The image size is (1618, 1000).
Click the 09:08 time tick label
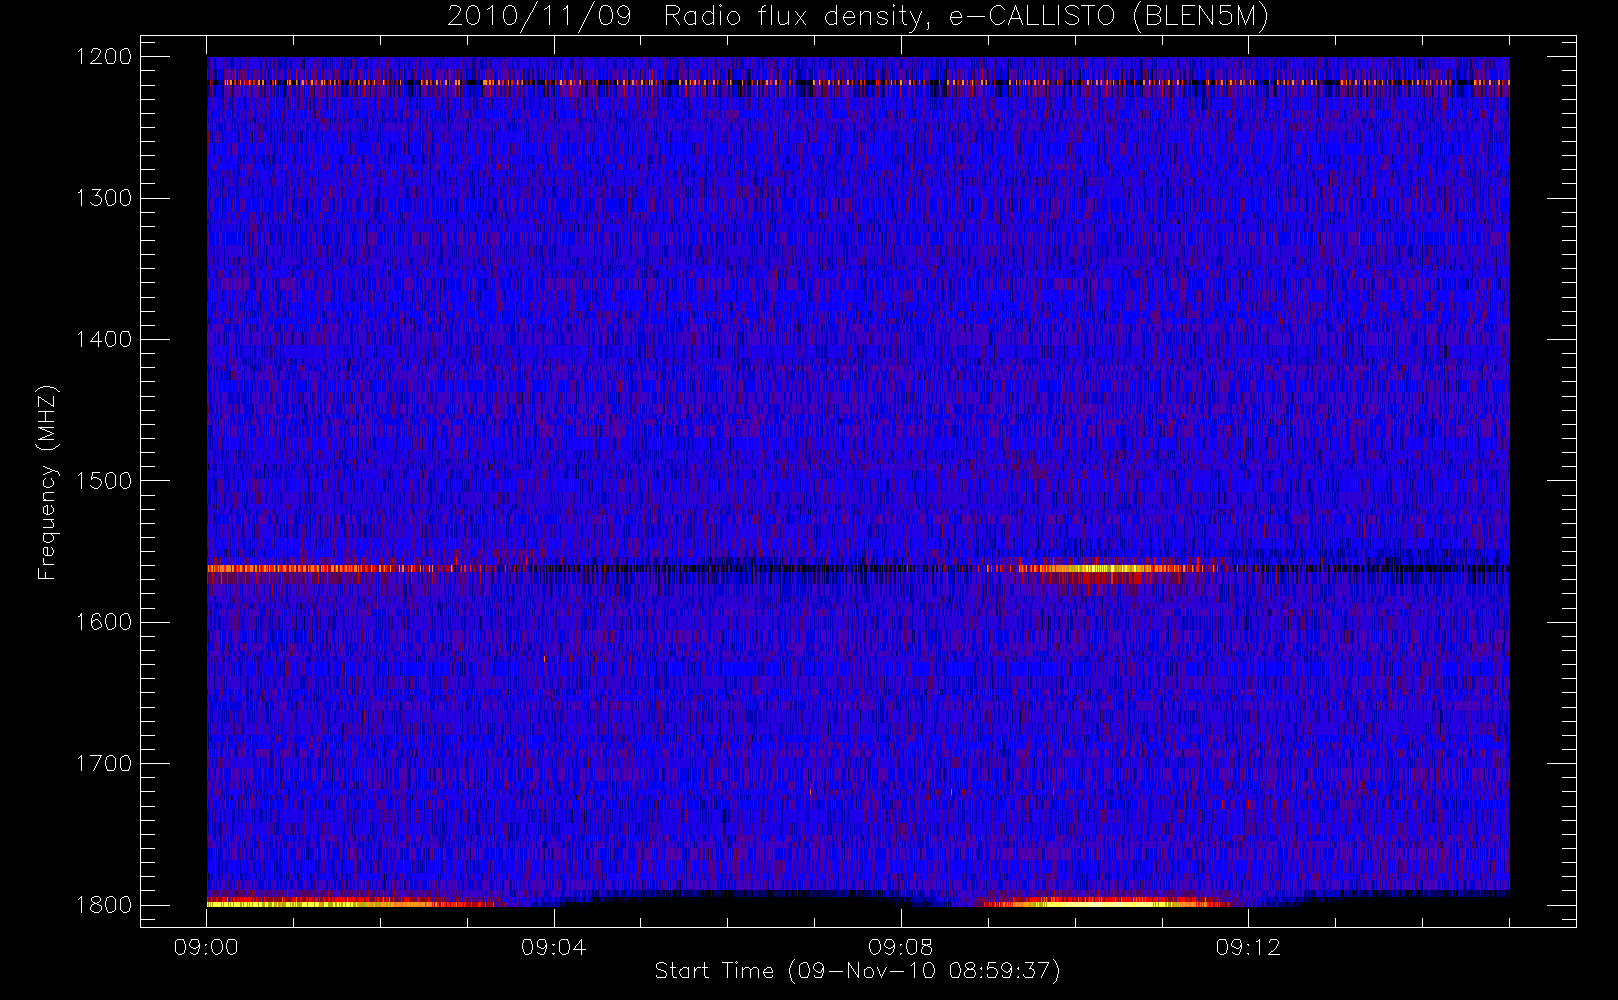(900, 947)
